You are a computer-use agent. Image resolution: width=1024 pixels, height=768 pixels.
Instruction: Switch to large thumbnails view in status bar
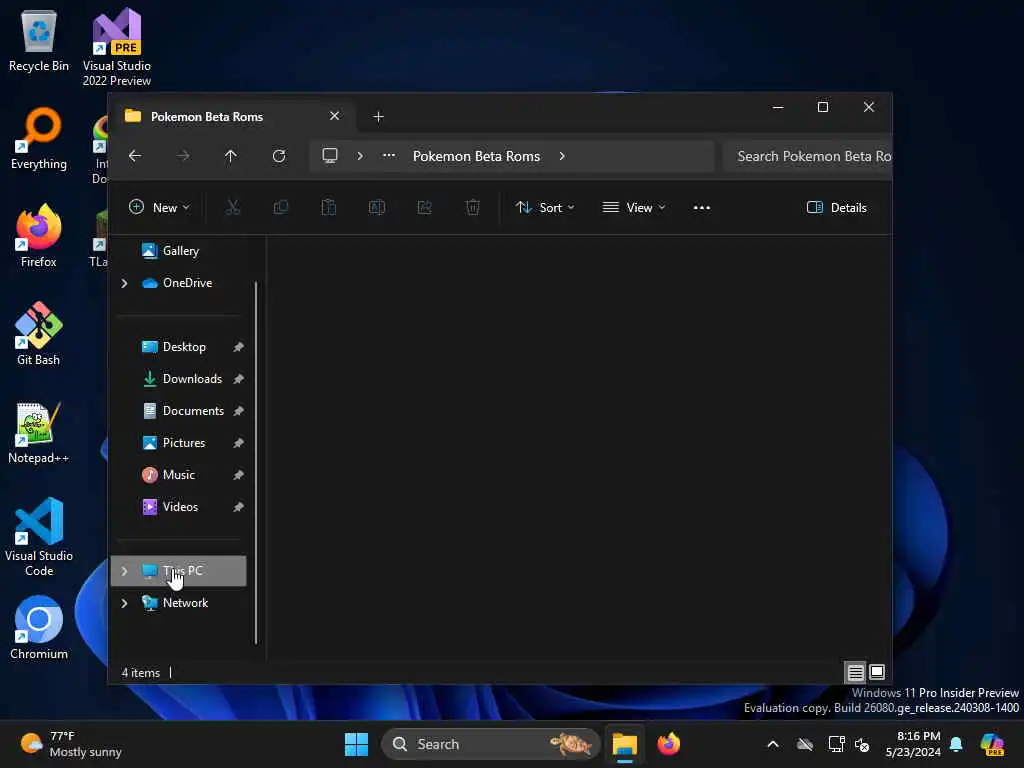[877, 672]
